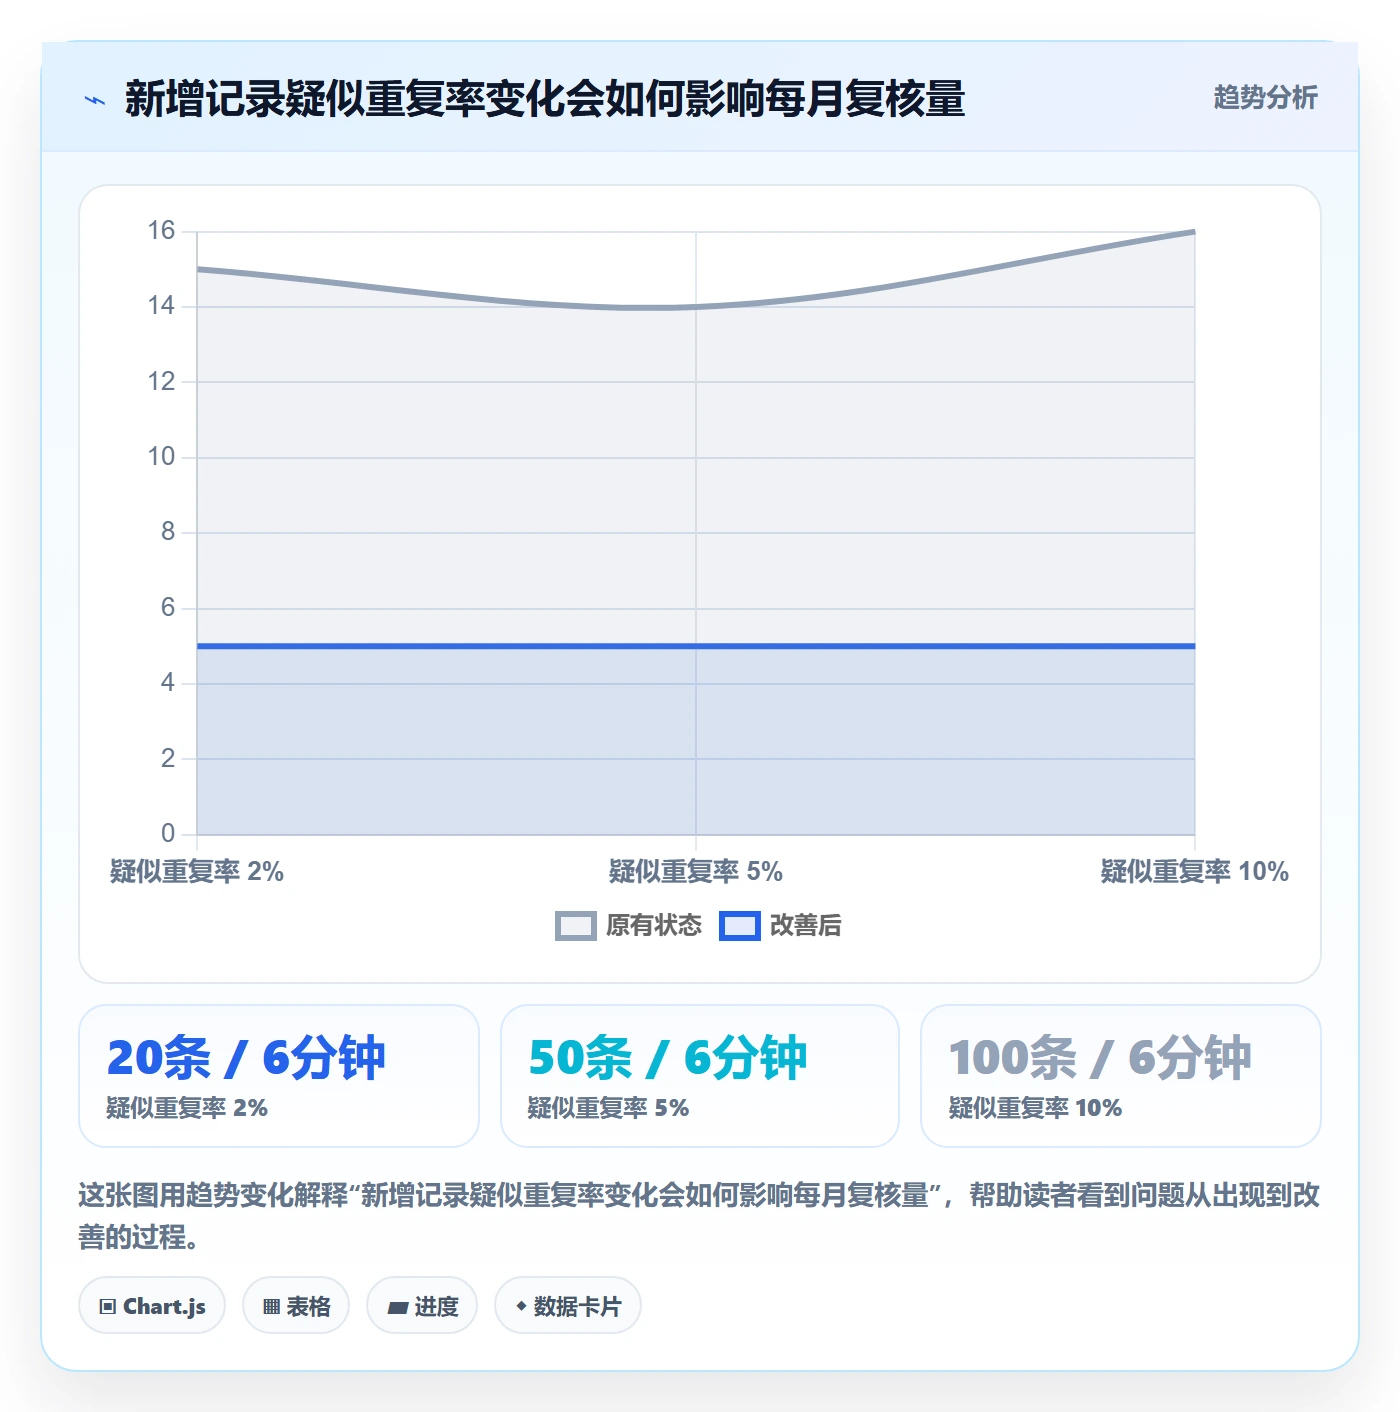Click the y-axis value 0
Viewport: 1400px width, 1412px height.
pos(168,833)
